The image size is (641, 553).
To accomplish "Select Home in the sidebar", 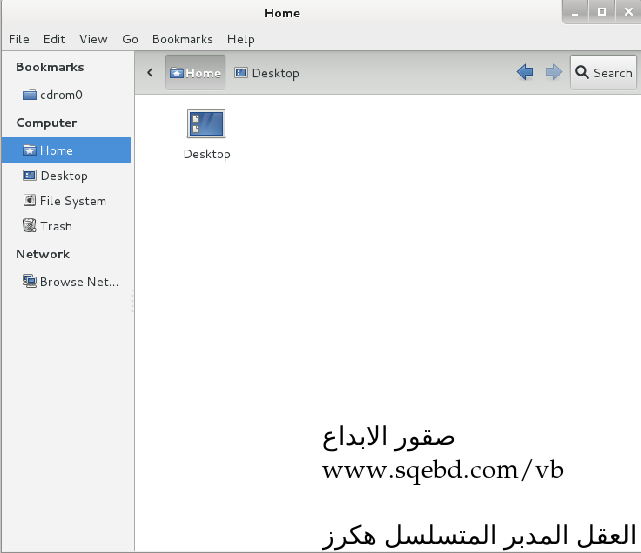I will click(56, 151).
